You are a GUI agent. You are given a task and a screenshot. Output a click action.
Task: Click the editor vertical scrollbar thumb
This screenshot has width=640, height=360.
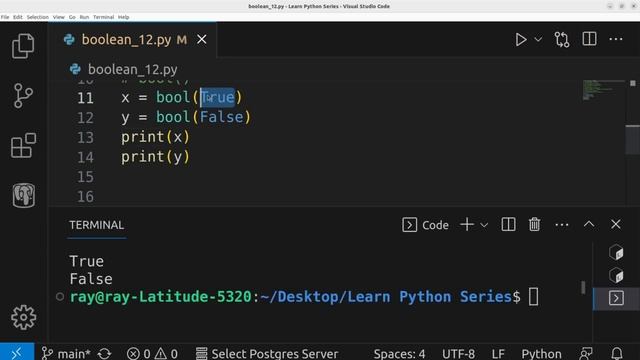(633, 140)
